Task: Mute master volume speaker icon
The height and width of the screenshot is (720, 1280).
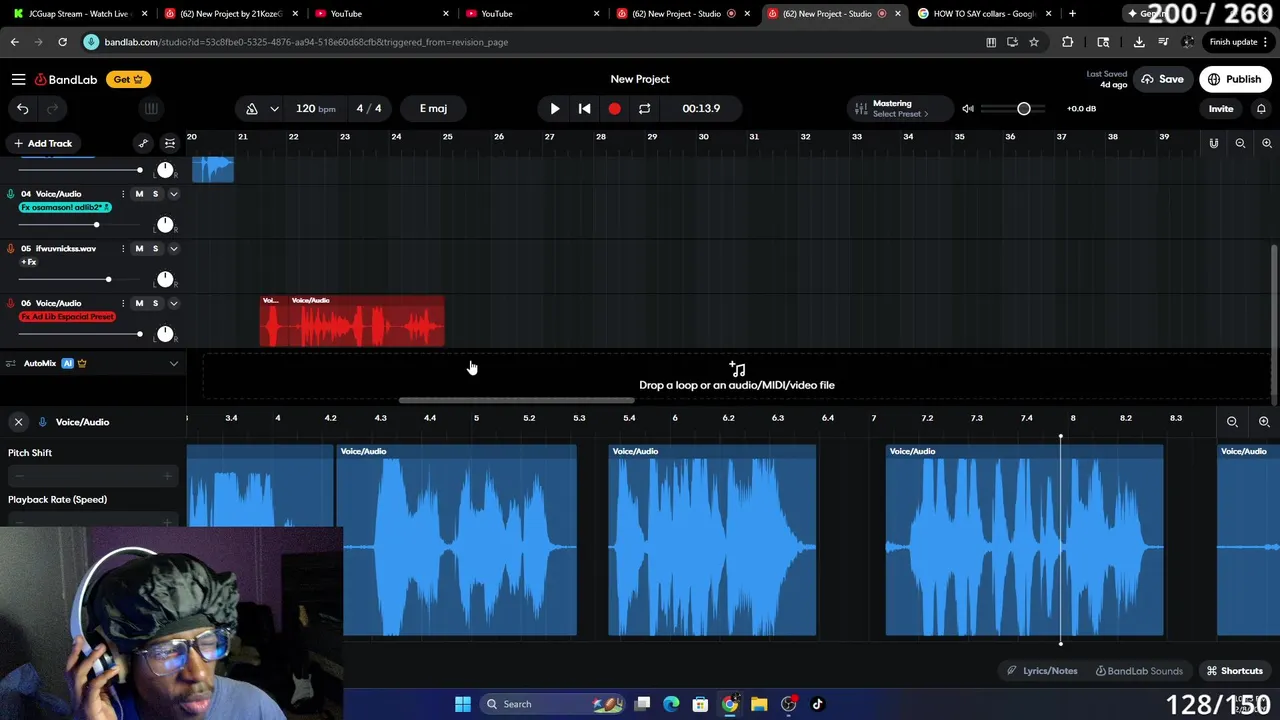Action: pos(968,108)
